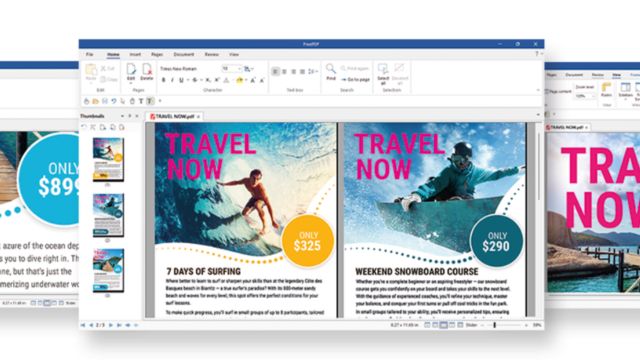Screen dimensions: 640x360
Task: Open the Document ribbon tab
Action: click(x=184, y=54)
